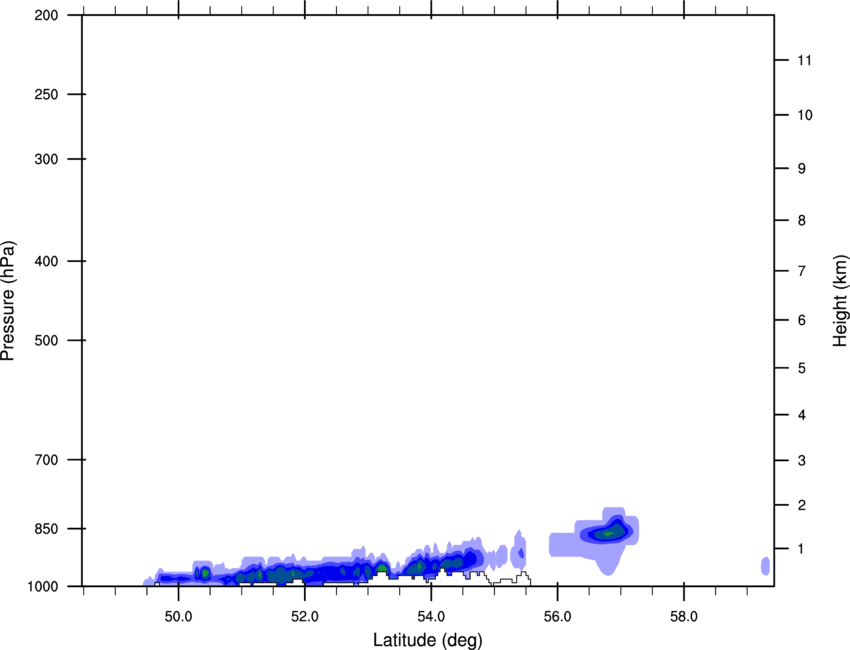Click the 'Pressure (hPa)' axis title

(x=8, y=301)
